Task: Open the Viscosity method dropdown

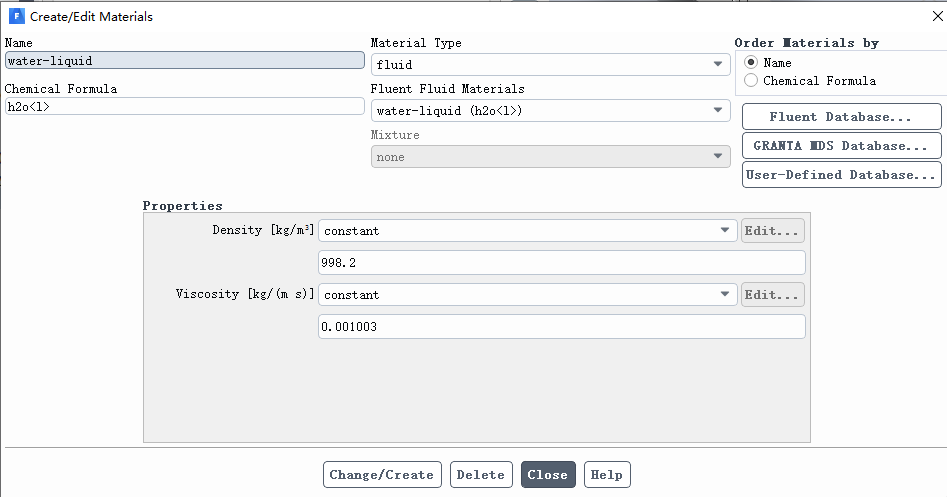Action: pyautogui.click(x=528, y=295)
